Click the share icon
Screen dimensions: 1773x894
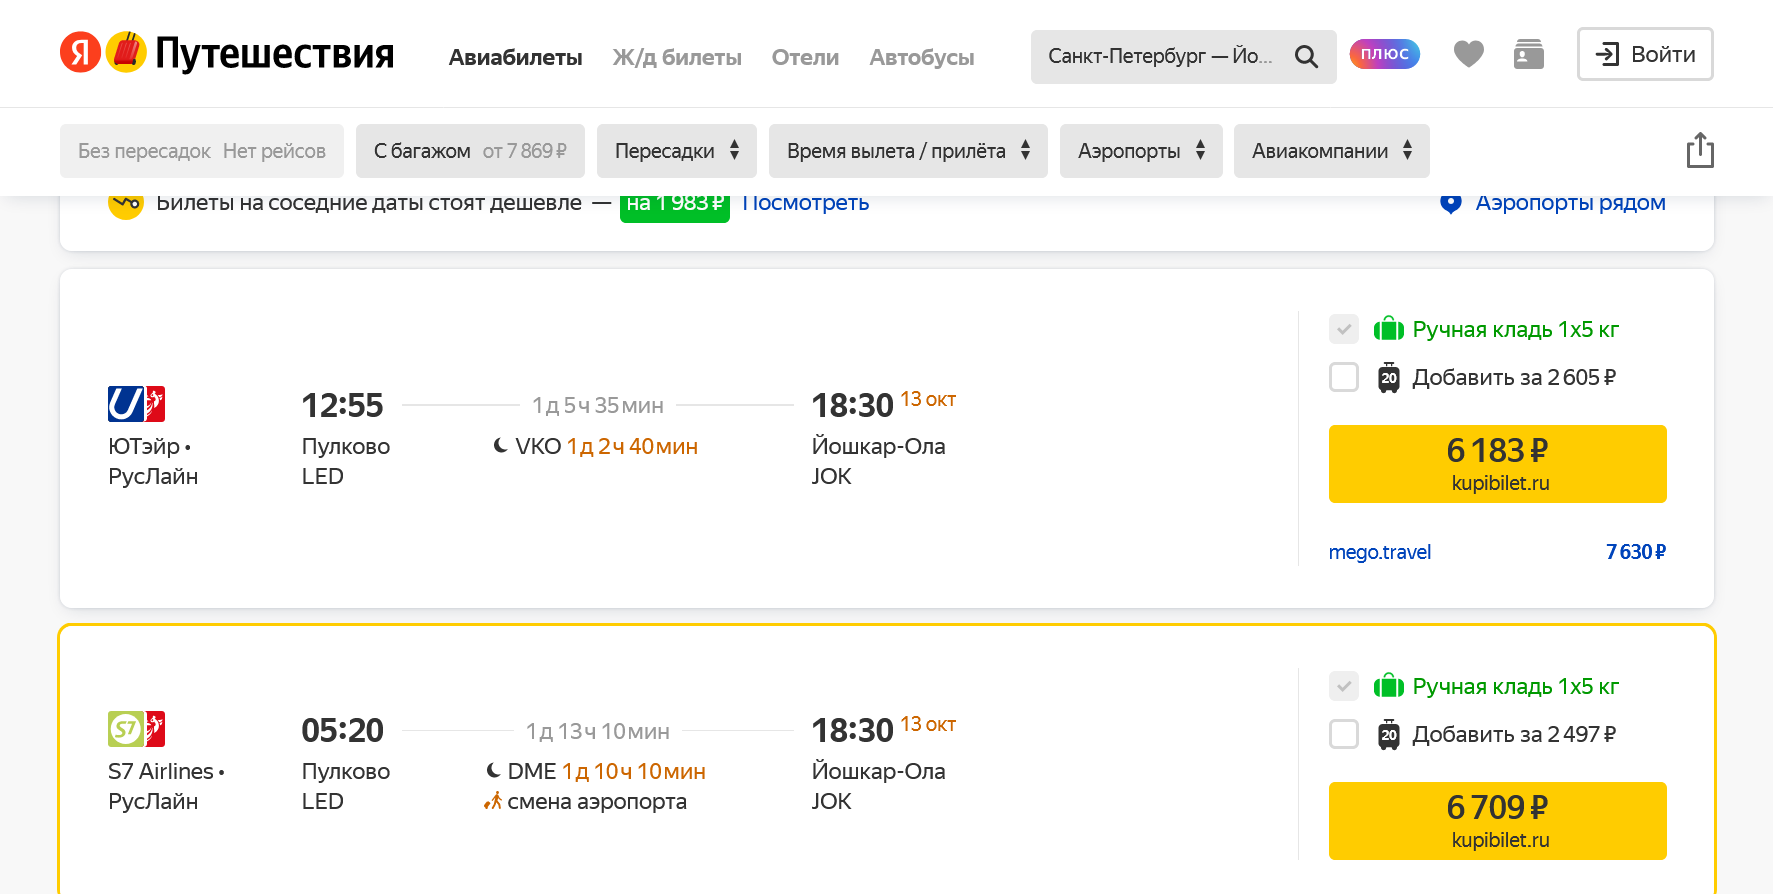[x=1699, y=151]
